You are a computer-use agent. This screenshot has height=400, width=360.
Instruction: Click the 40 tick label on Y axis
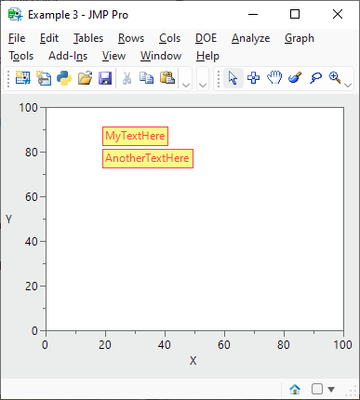(x=31, y=242)
